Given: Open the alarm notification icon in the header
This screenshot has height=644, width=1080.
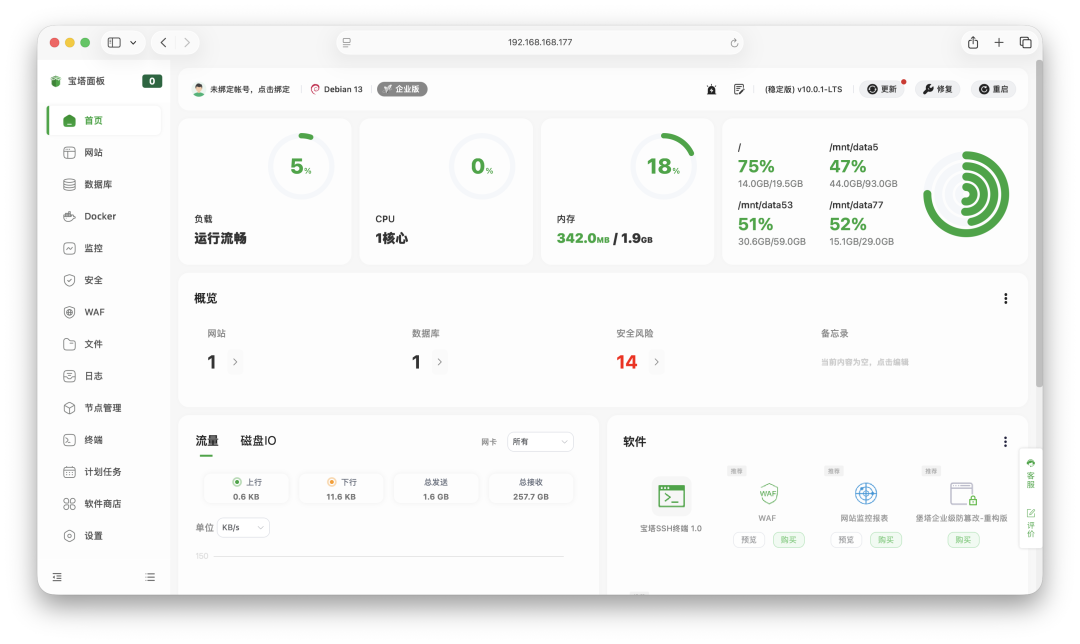Looking at the screenshot, I should [x=711, y=89].
